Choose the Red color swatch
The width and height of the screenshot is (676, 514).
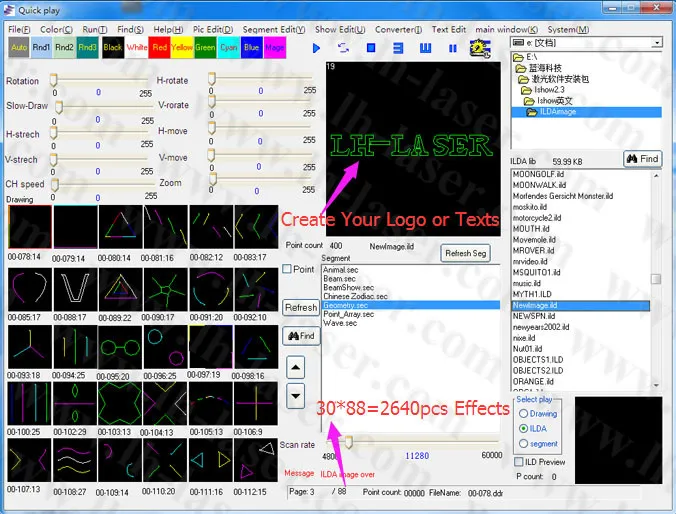pos(159,47)
